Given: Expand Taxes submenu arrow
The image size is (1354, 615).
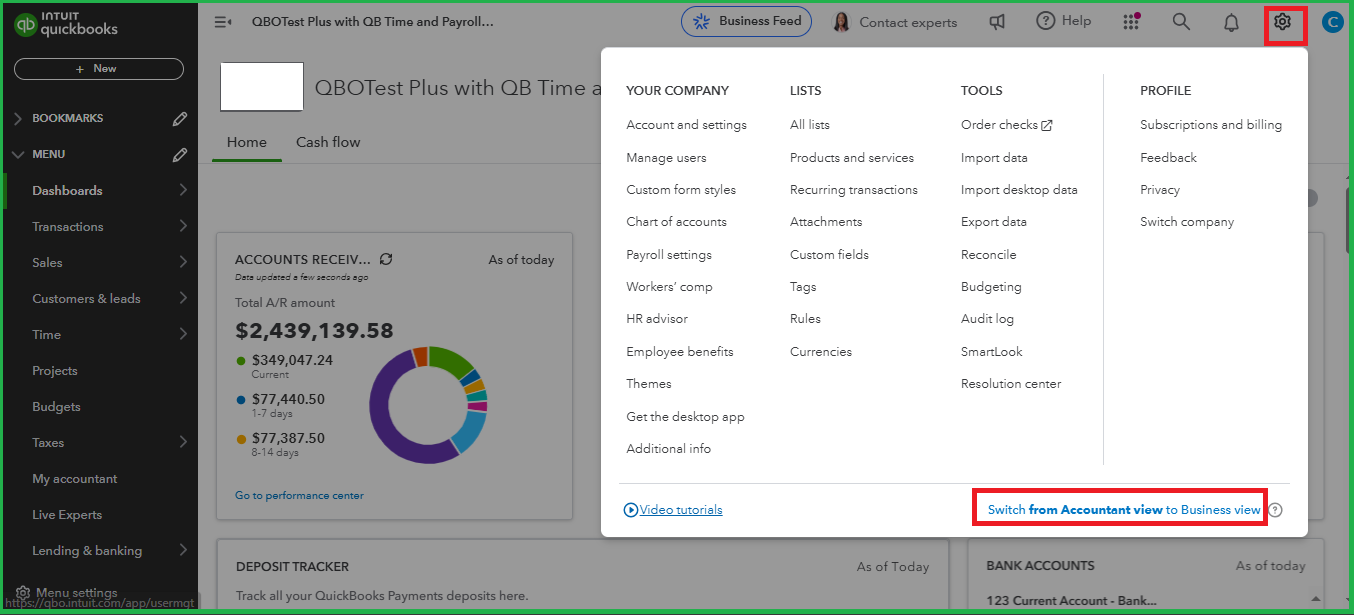Looking at the screenshot, I should [183, 442].
